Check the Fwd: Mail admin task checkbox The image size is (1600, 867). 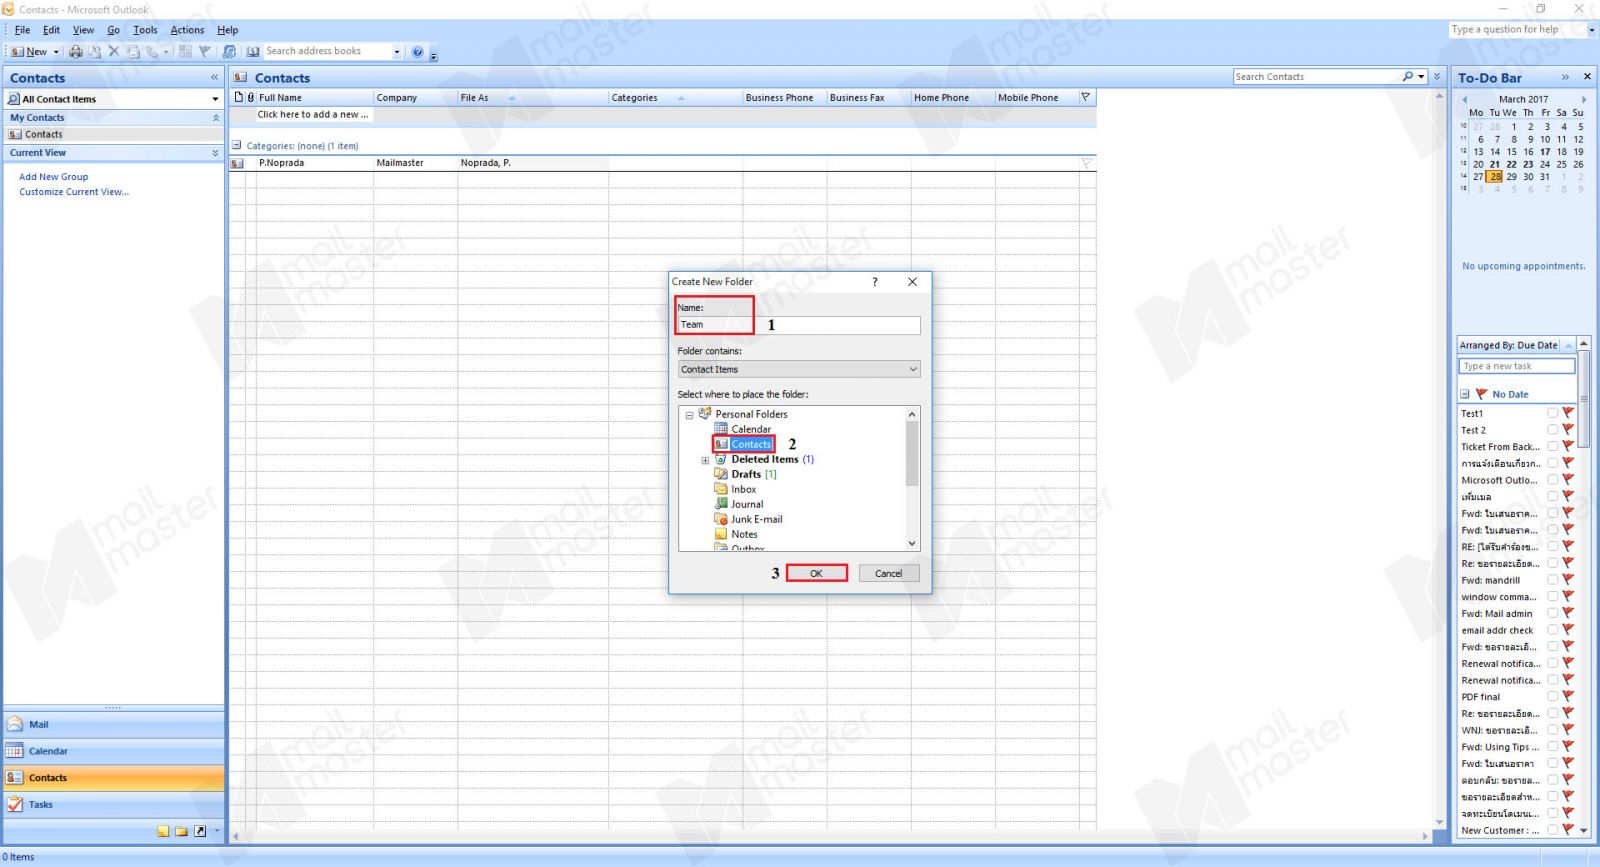[1553, 614]
